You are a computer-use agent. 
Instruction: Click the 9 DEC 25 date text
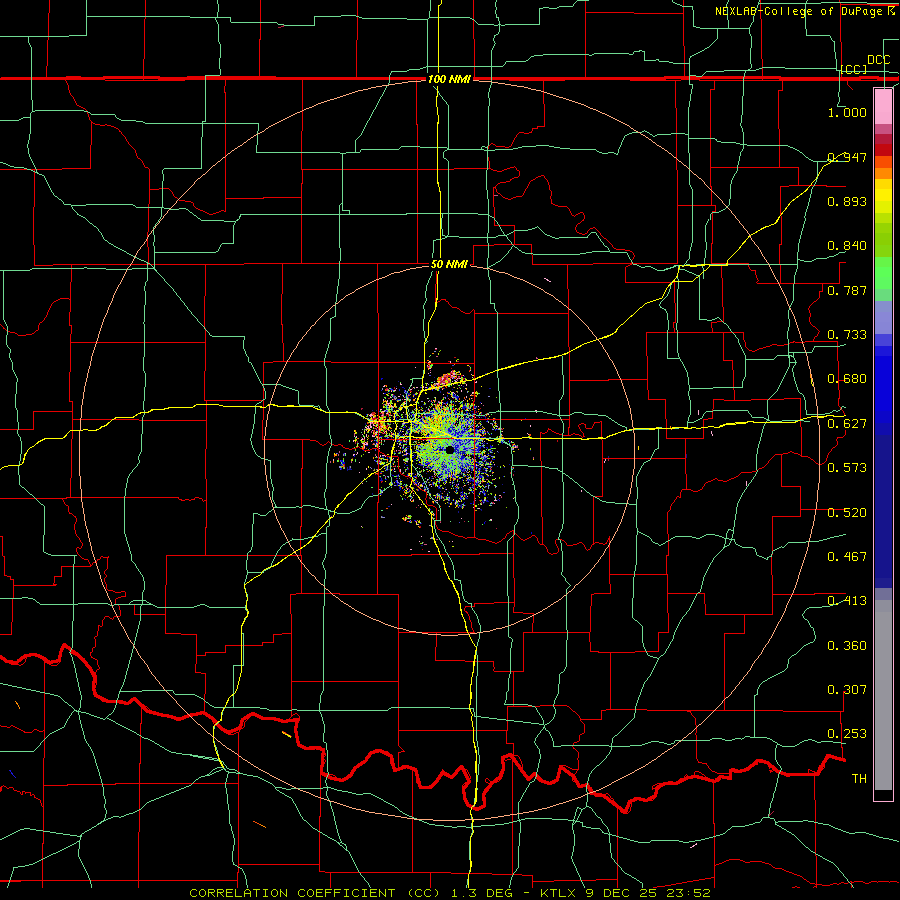tap(623, 893)
